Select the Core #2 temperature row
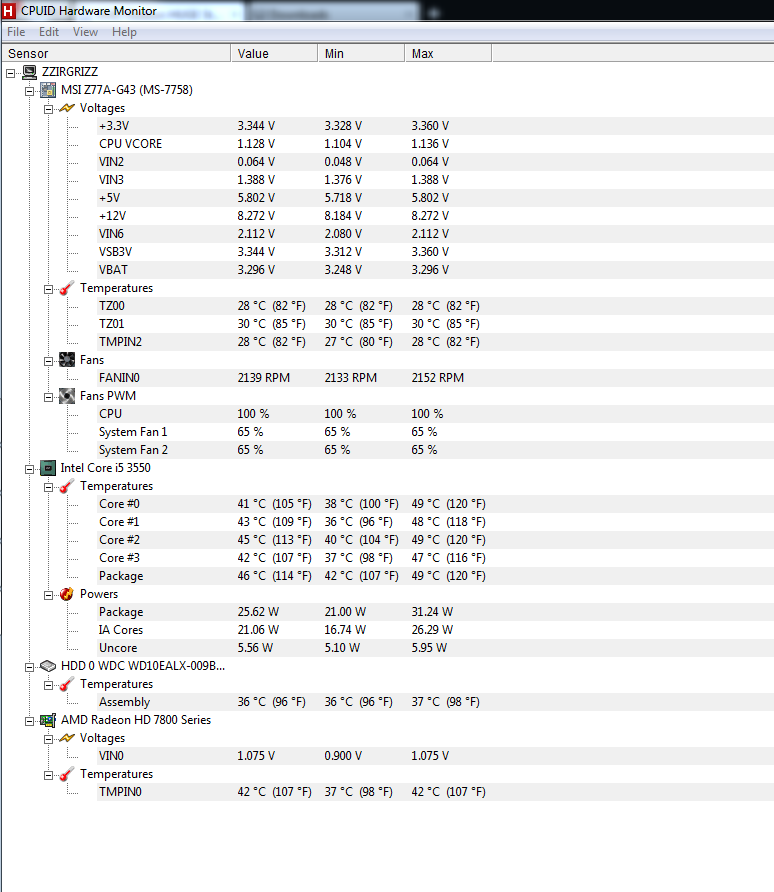This screenshot has width=774, height=892. tap(435, 540)
